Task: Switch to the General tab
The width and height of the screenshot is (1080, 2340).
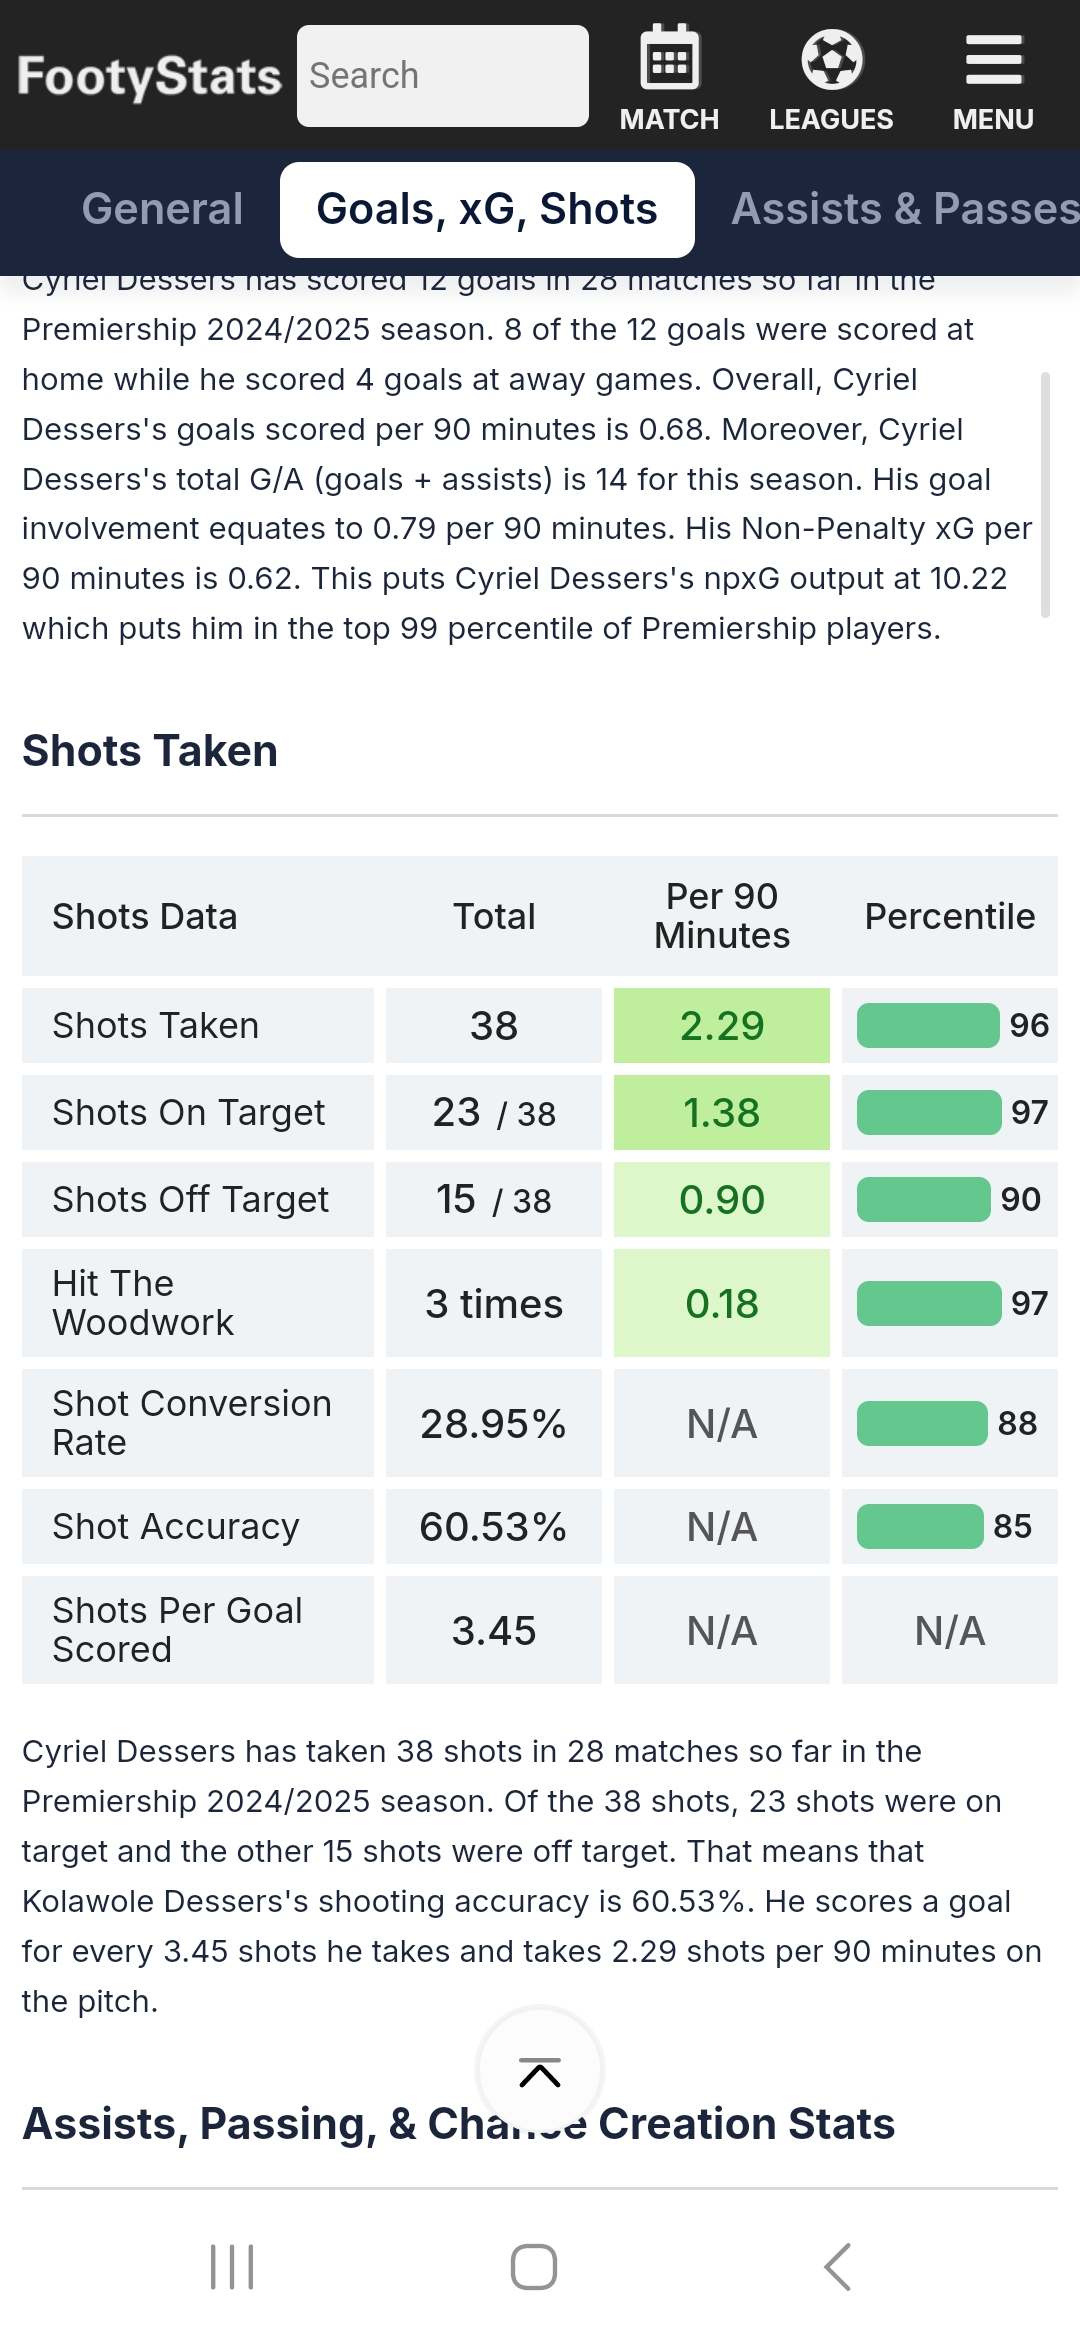Action: pos(162,209)
